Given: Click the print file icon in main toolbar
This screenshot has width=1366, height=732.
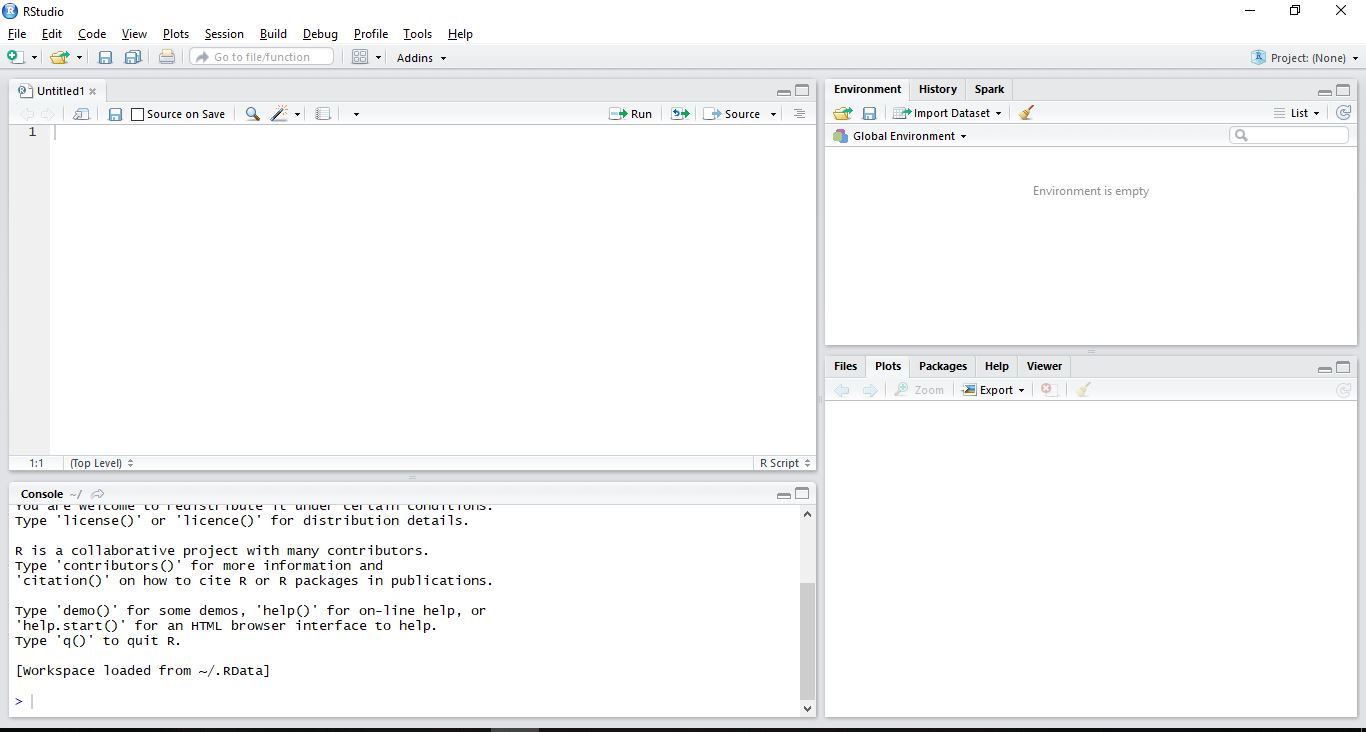Looking at the screenshot, I should pyautogui.click(x=167, y=58).
